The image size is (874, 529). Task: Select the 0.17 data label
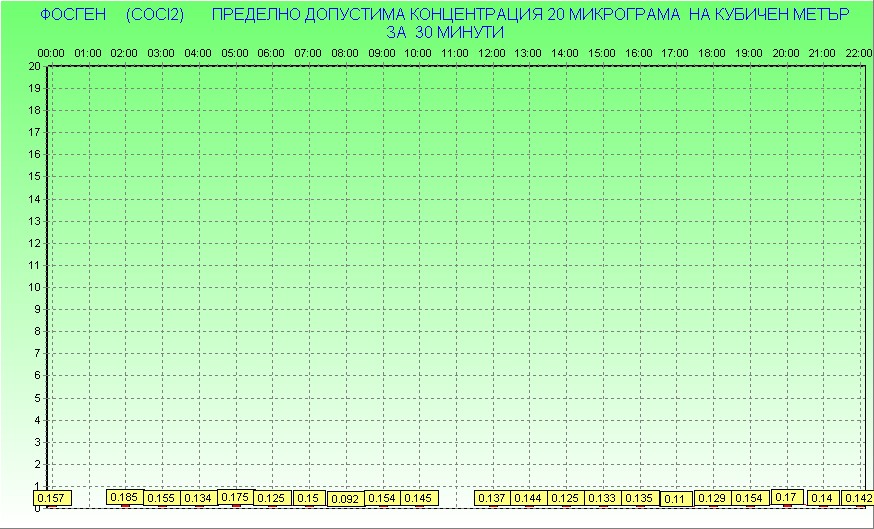pos(786,497)
